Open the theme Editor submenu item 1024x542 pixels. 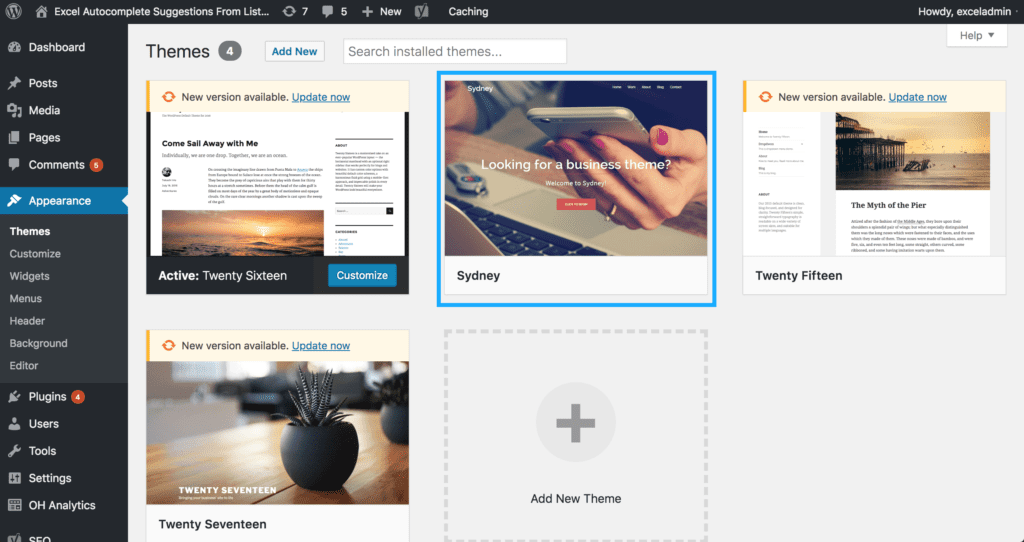pyautogui.click(x=24, y=366)
